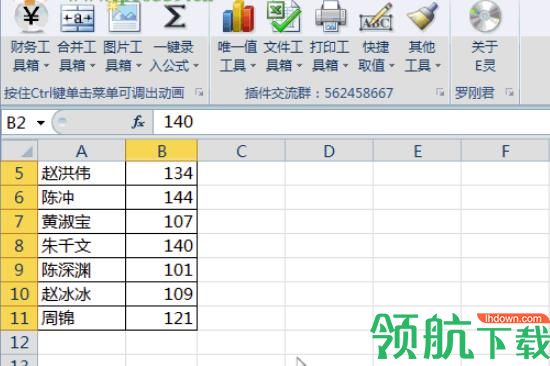Open the 打印工具箱 printer icon
Viewport: 550px width, 366px height.
[330, 16]
